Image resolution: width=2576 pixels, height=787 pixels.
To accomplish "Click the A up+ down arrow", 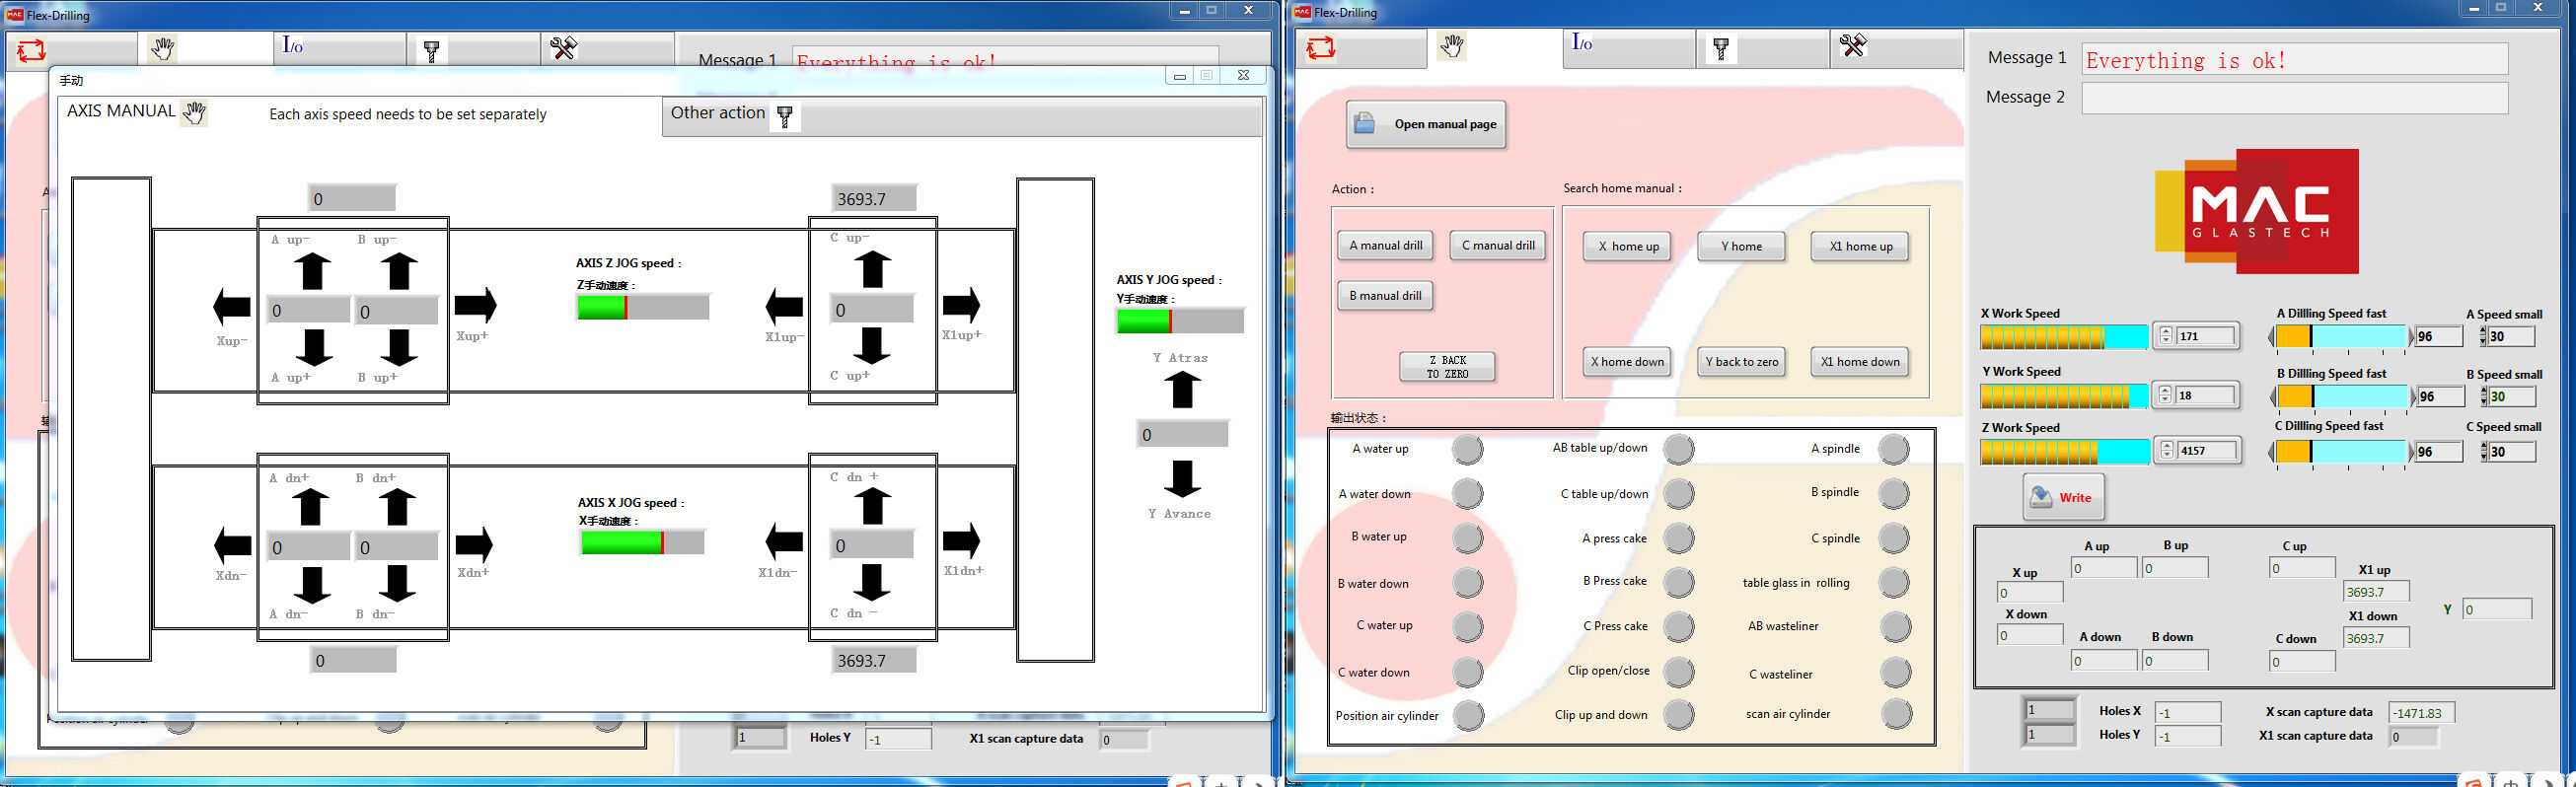I will coord(313,347).
